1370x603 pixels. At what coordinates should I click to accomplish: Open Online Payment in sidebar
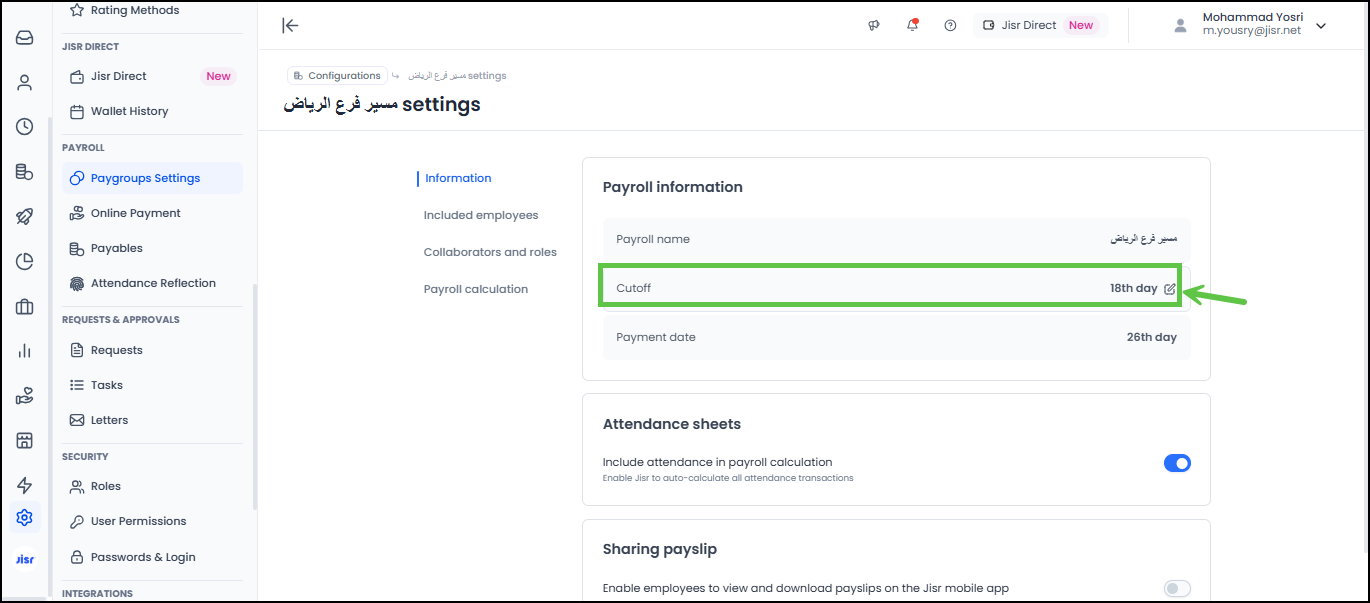pyautogui.click(x=135, y=213)
